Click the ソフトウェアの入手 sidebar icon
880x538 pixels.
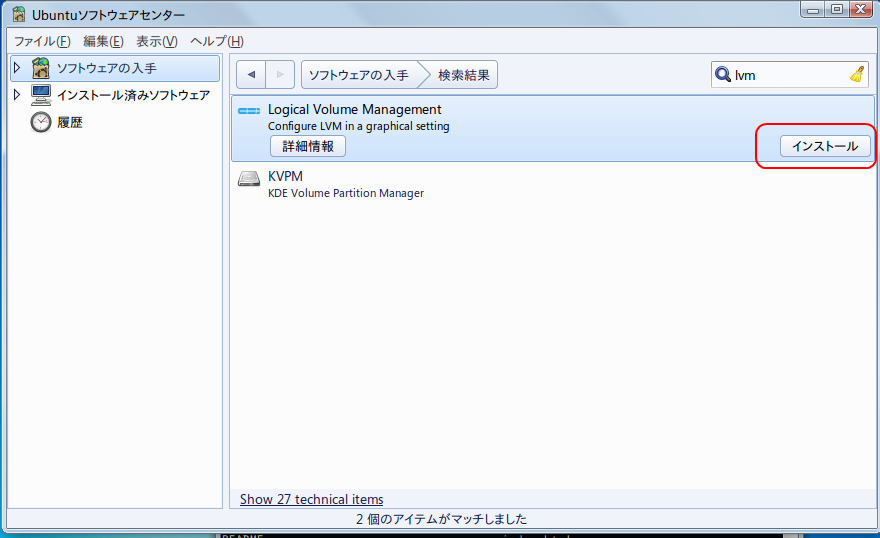(x=41, y=68)
